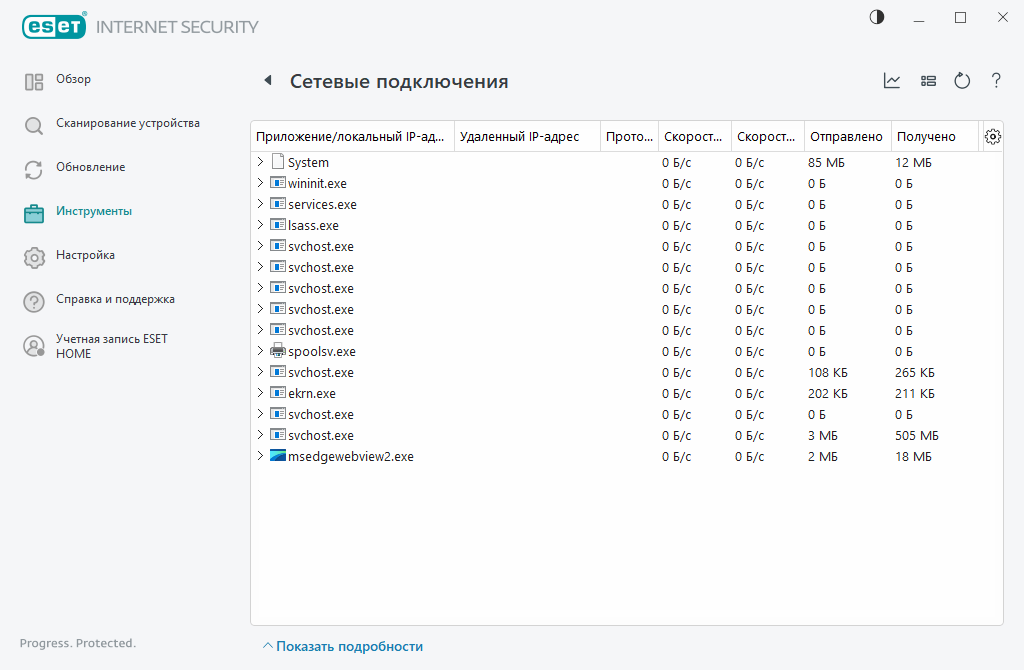Select the 85 МБ sent value

pos(826,162)
